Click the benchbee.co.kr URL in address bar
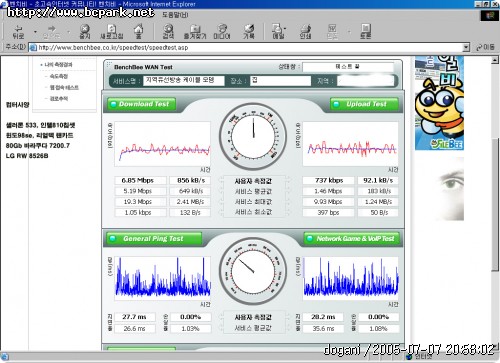500x363 pixels. pyautogui.click(x=113, y=48)
